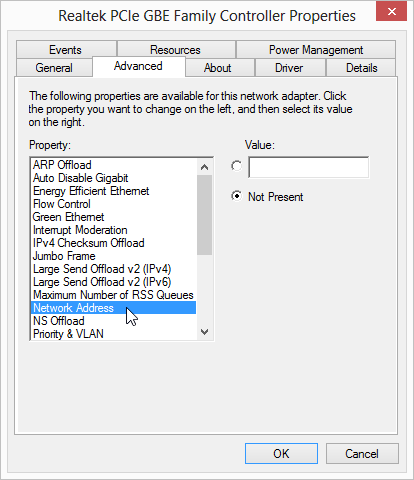Click the property list scrollbar thumb
Screen dimensions: 414x480
205,215
